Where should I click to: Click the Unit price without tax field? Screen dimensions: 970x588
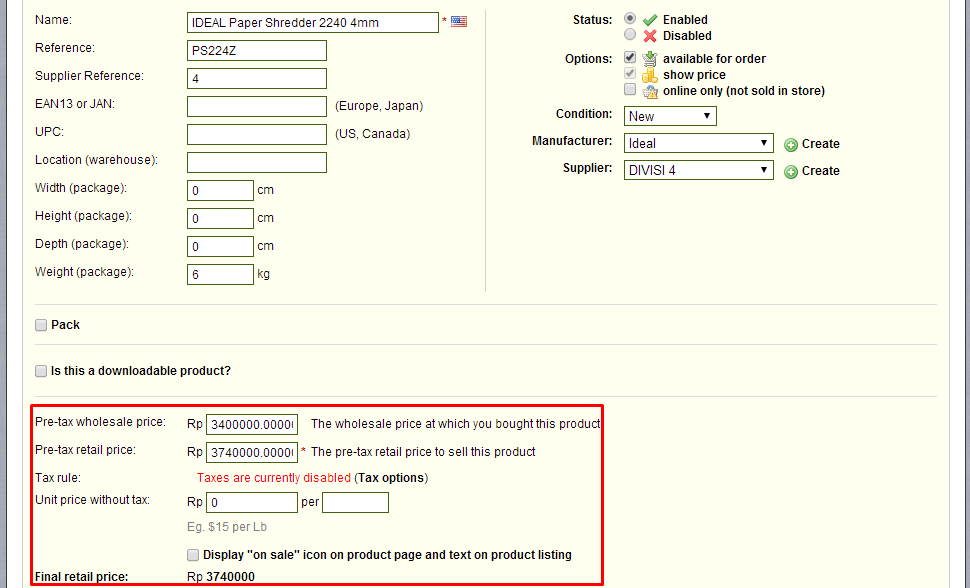pos(252,503)
